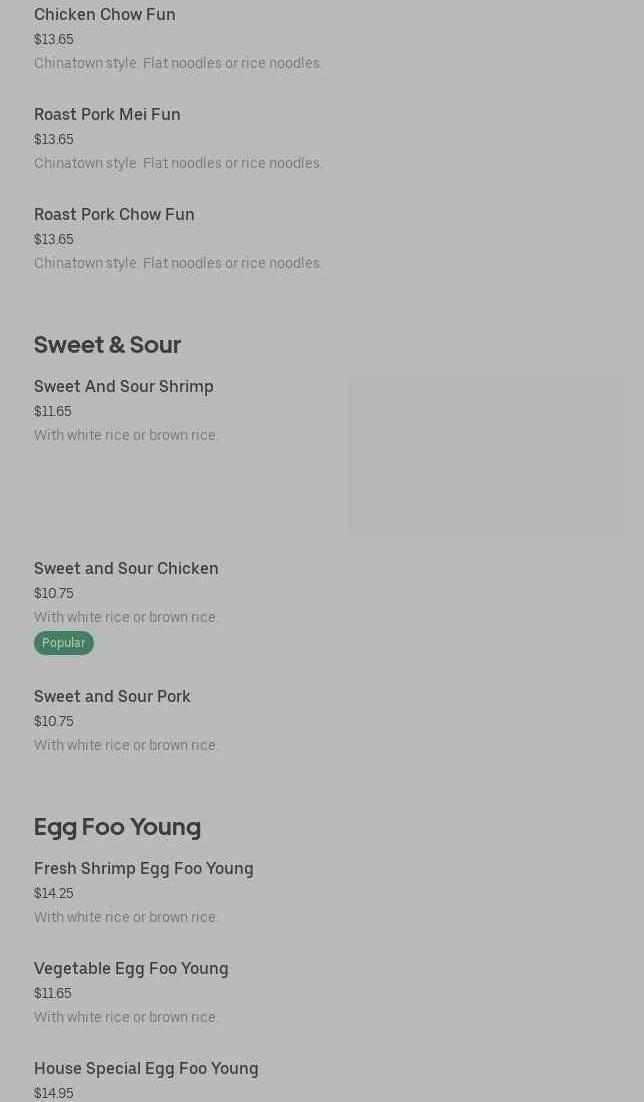Open Roast Pork Chow Fun item

click(114, 214)
